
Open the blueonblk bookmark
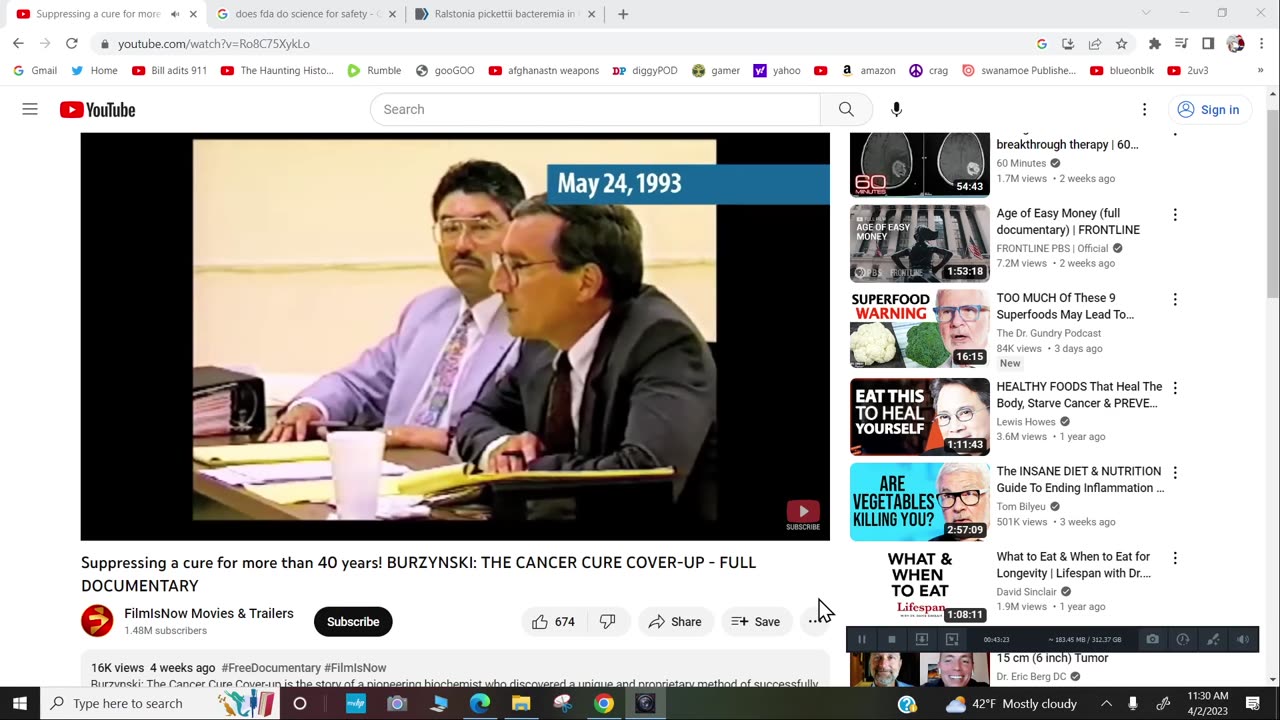[1122, 70]
